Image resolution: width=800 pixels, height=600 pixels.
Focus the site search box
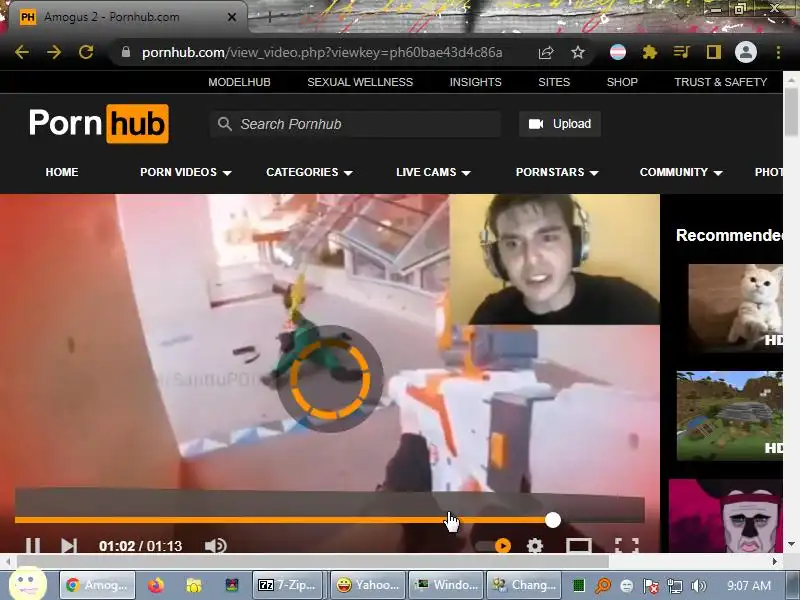click(355, 124)
